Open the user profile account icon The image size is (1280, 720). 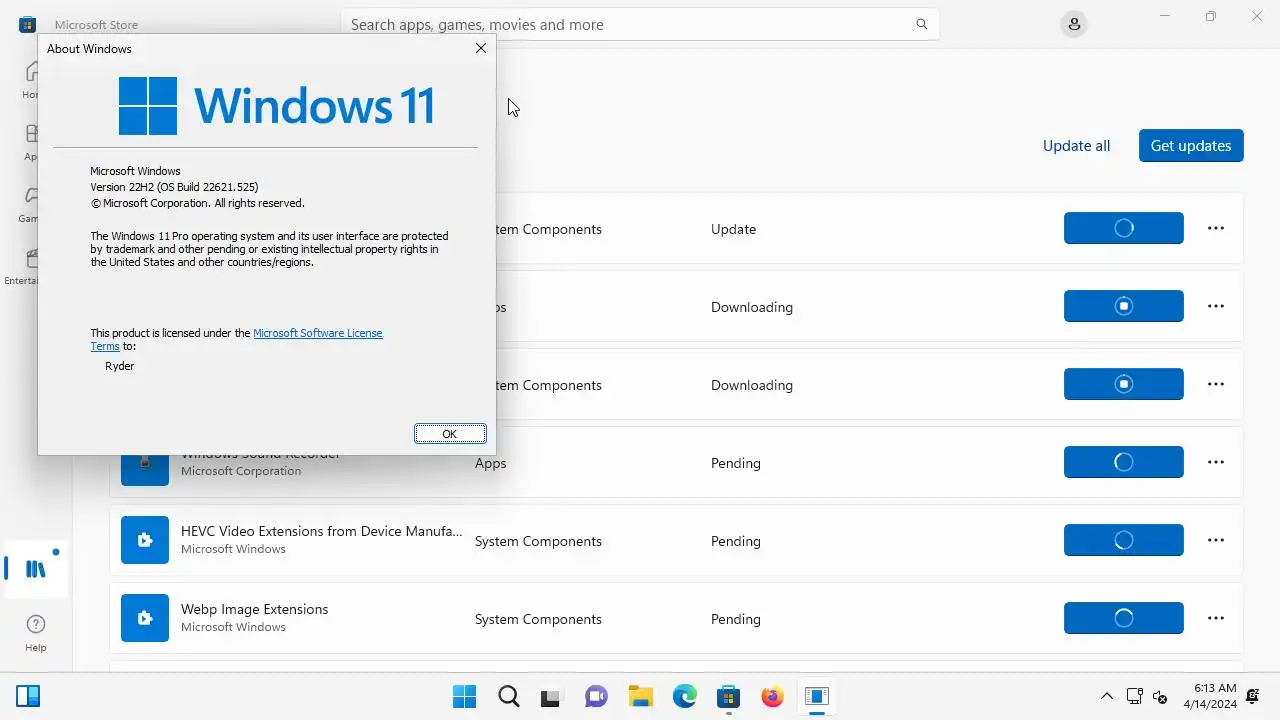point(1074,24)
